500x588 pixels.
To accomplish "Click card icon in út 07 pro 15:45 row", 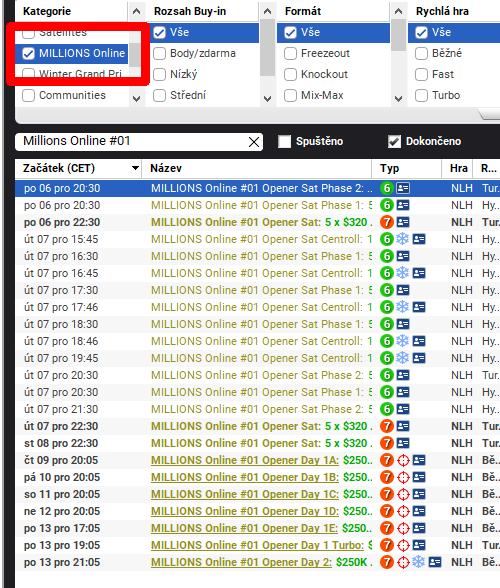I will point(419,239).
